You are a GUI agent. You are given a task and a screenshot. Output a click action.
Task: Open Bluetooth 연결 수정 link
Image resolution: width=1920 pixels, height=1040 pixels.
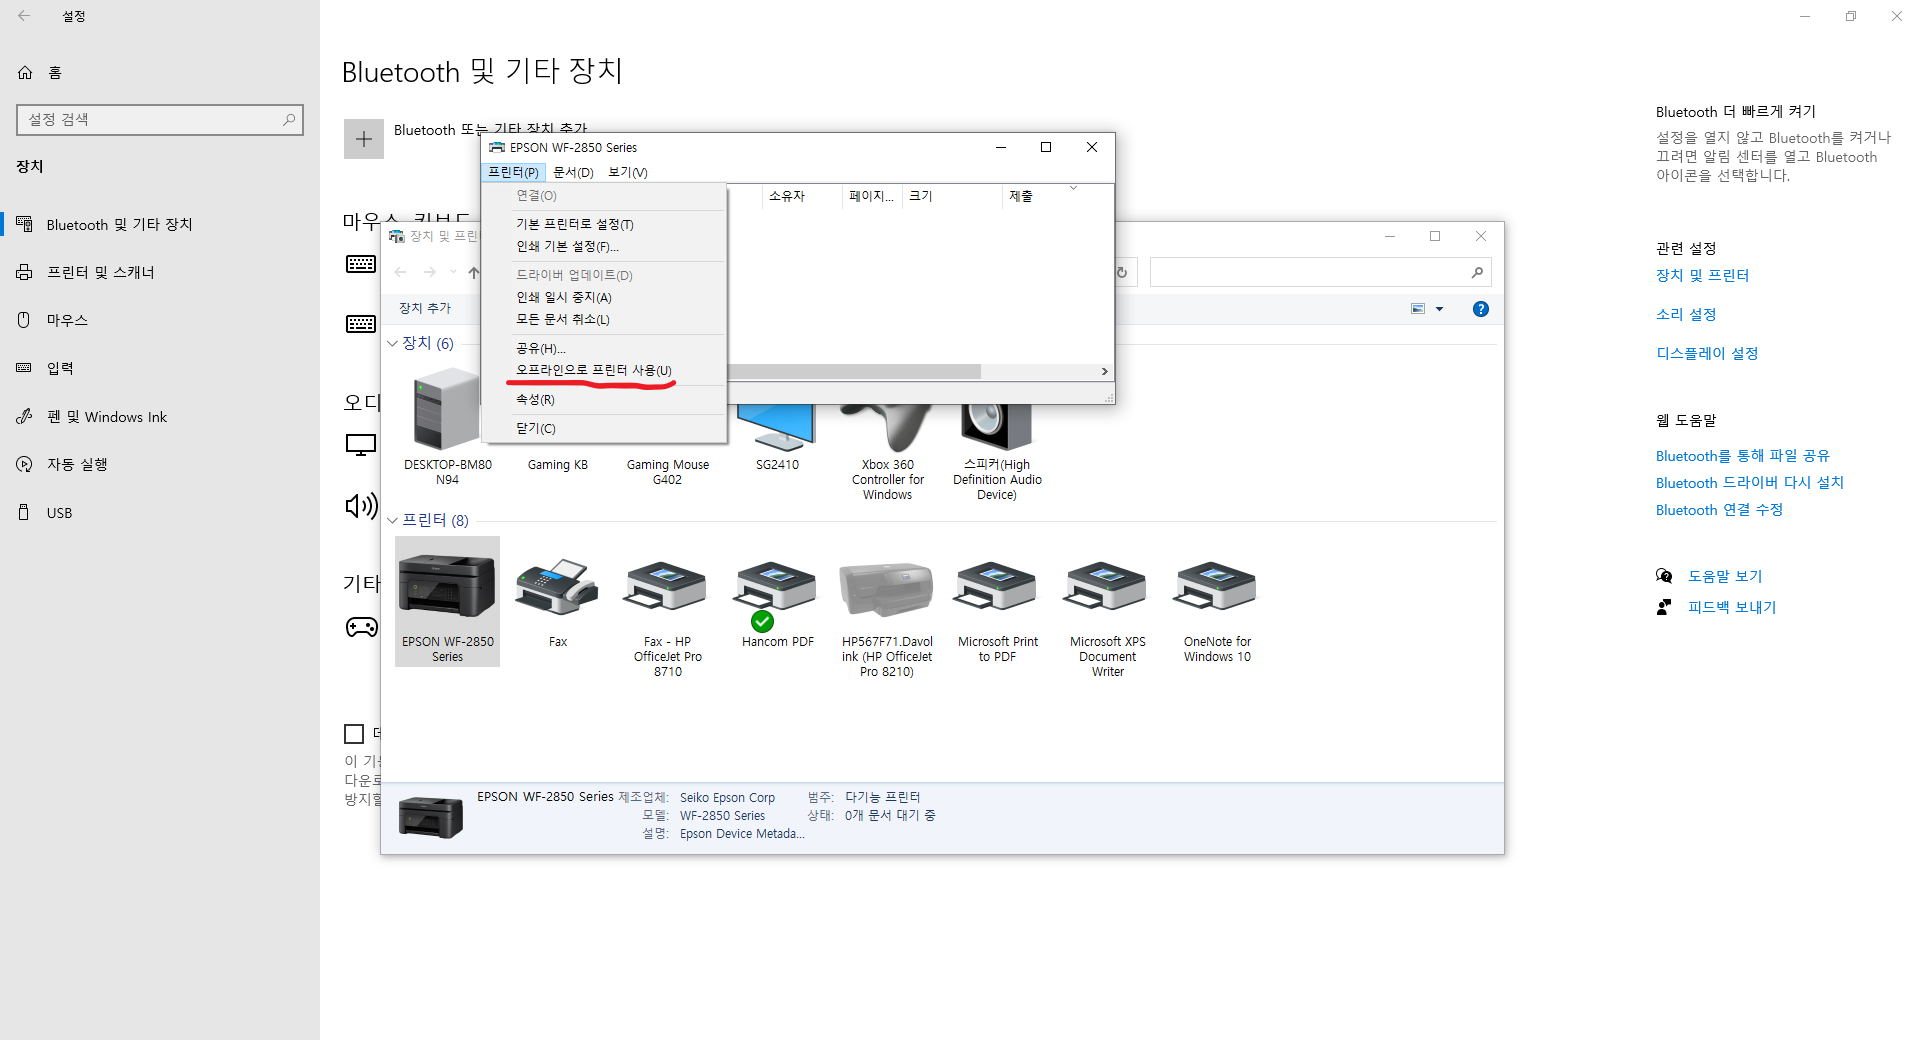(1719, 509)
